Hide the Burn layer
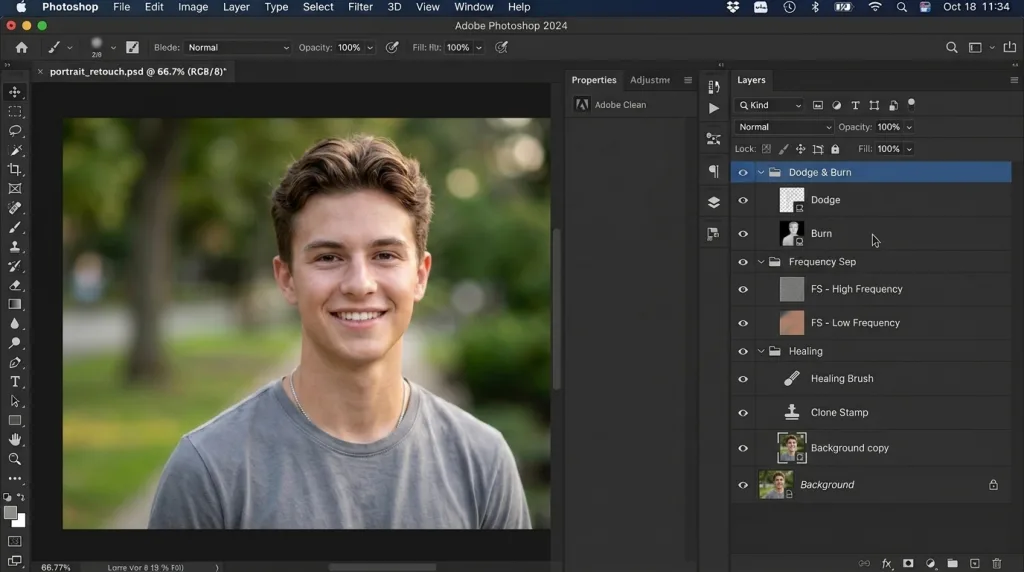 coord(743,234)
